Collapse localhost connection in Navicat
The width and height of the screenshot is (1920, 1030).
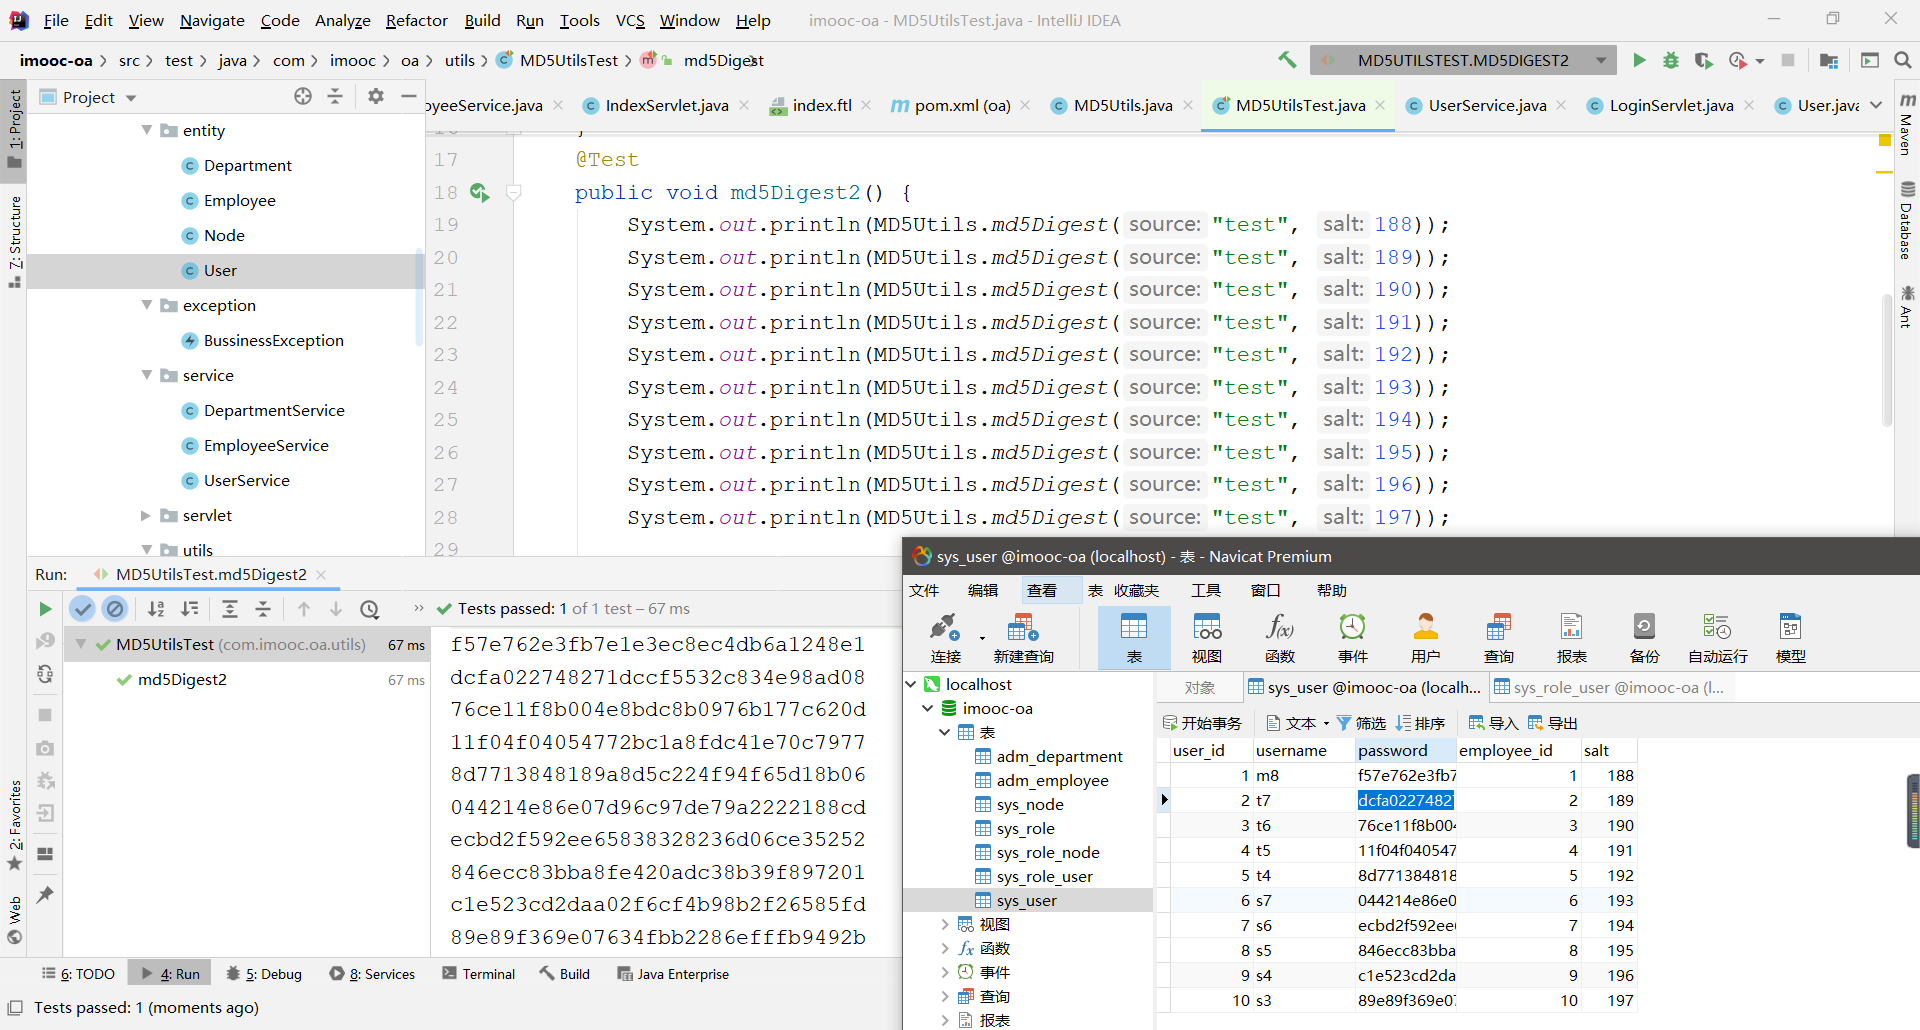[911, 684]
